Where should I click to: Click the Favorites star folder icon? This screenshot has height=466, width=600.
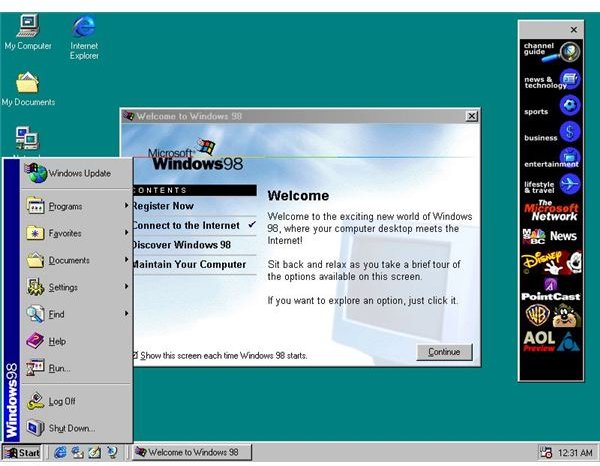click(x=35, y=233)
